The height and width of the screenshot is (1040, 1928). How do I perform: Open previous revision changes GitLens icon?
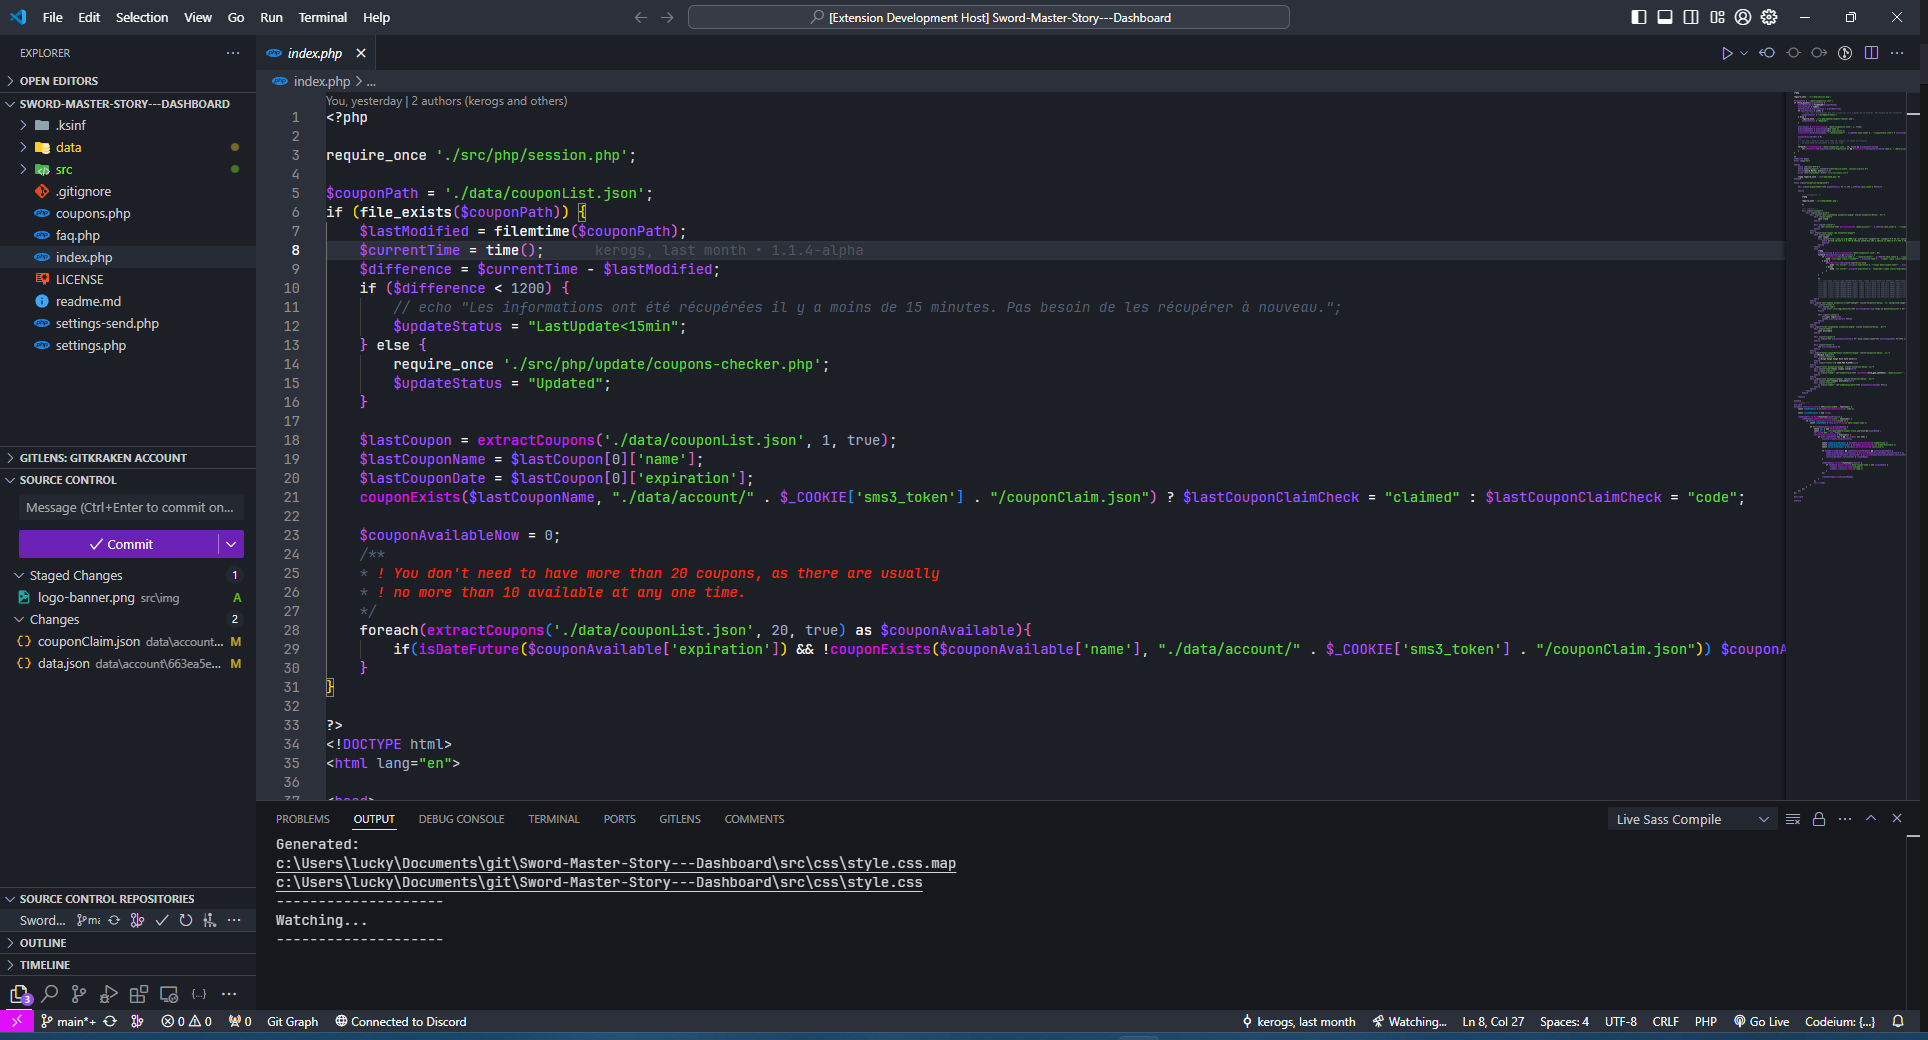point(1767,53)
